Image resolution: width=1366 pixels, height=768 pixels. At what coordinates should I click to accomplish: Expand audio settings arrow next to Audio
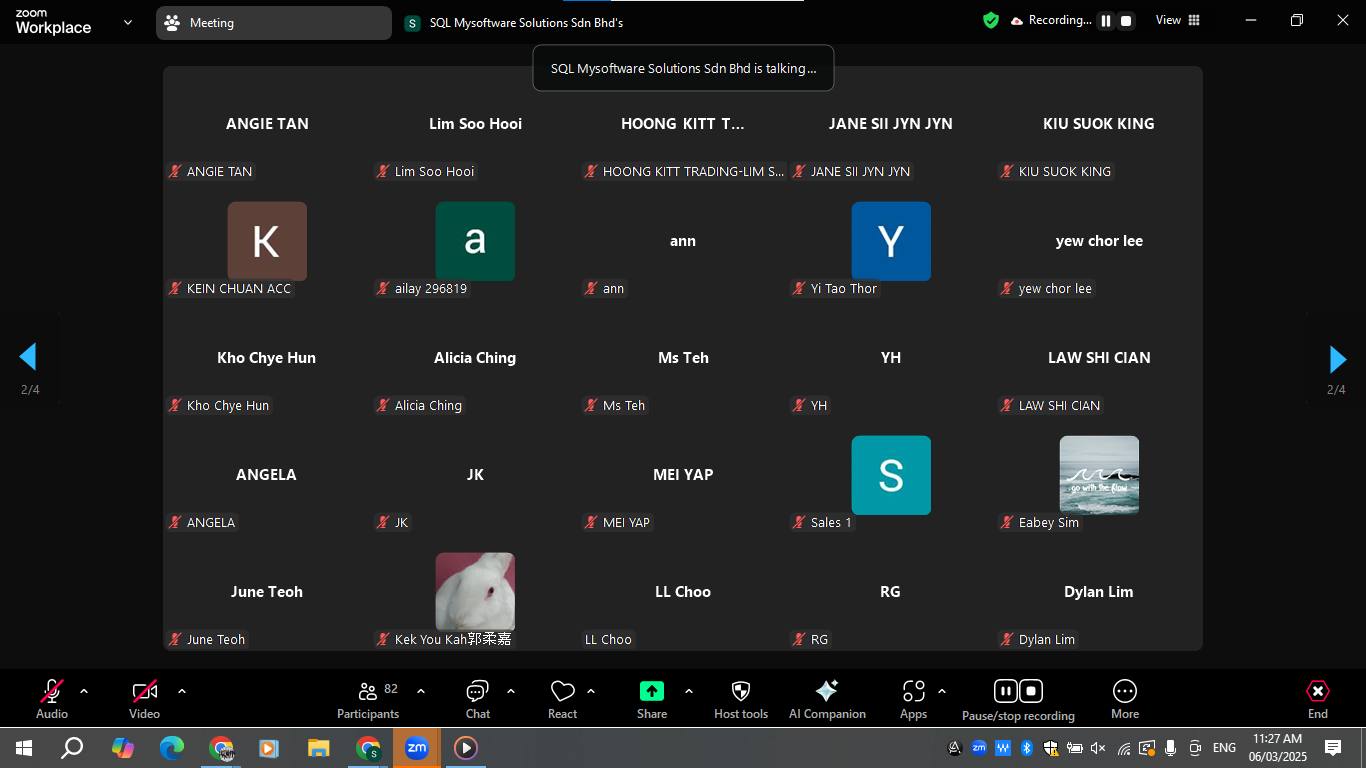[x=84, y=691]
